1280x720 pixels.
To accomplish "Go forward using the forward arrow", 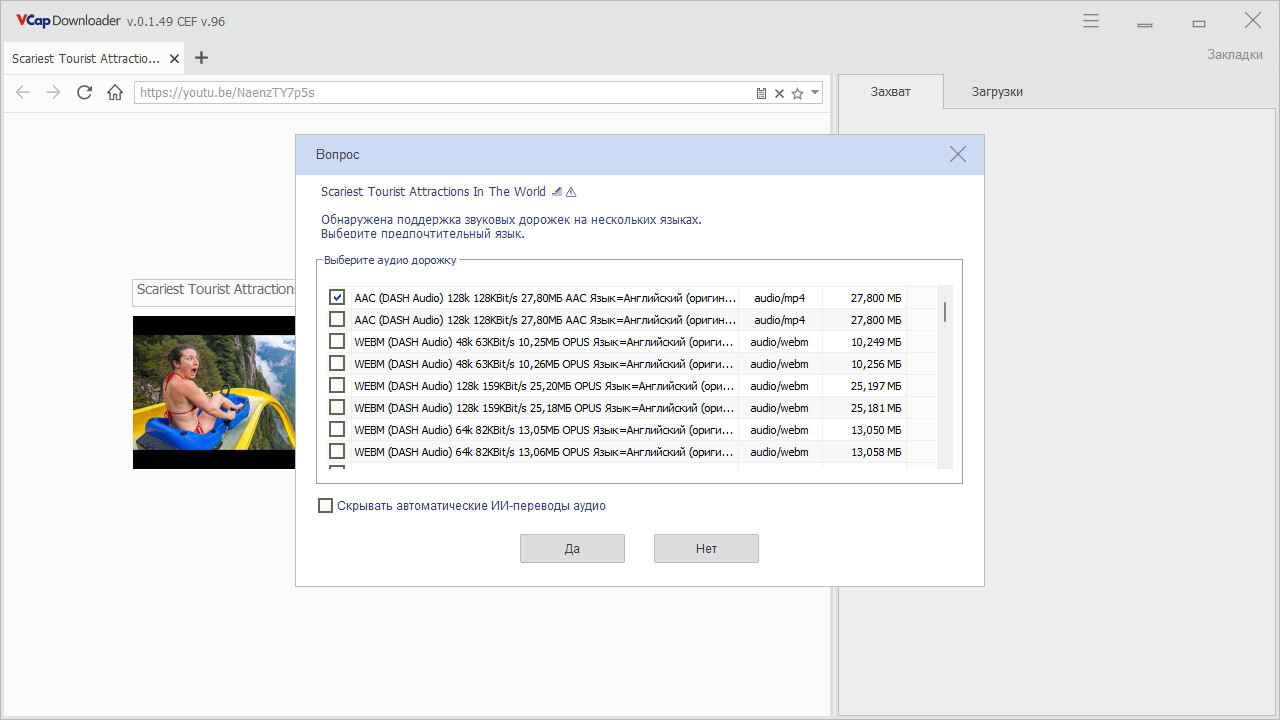I will pyautogui.click(x=54, y=92).
